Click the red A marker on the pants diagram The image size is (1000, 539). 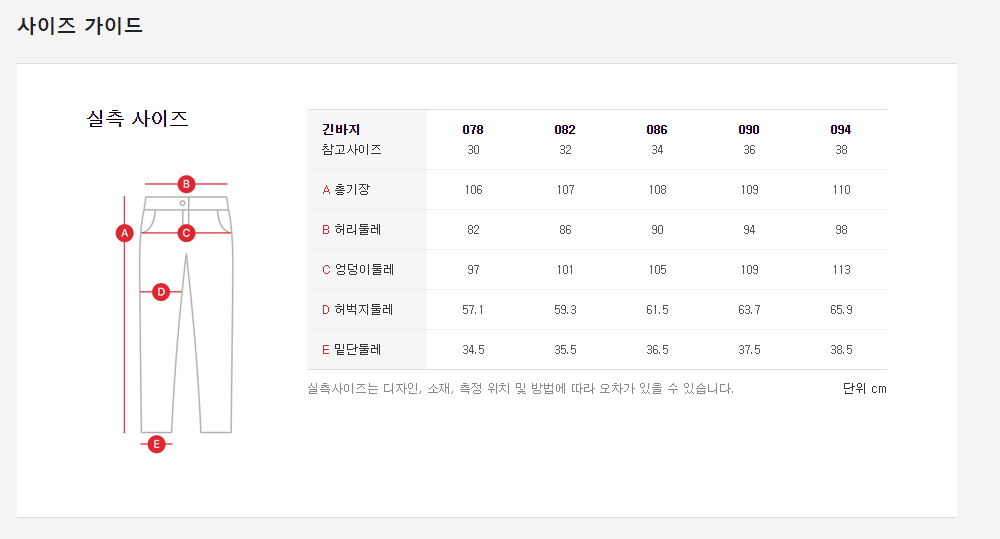tap(125, 233)
